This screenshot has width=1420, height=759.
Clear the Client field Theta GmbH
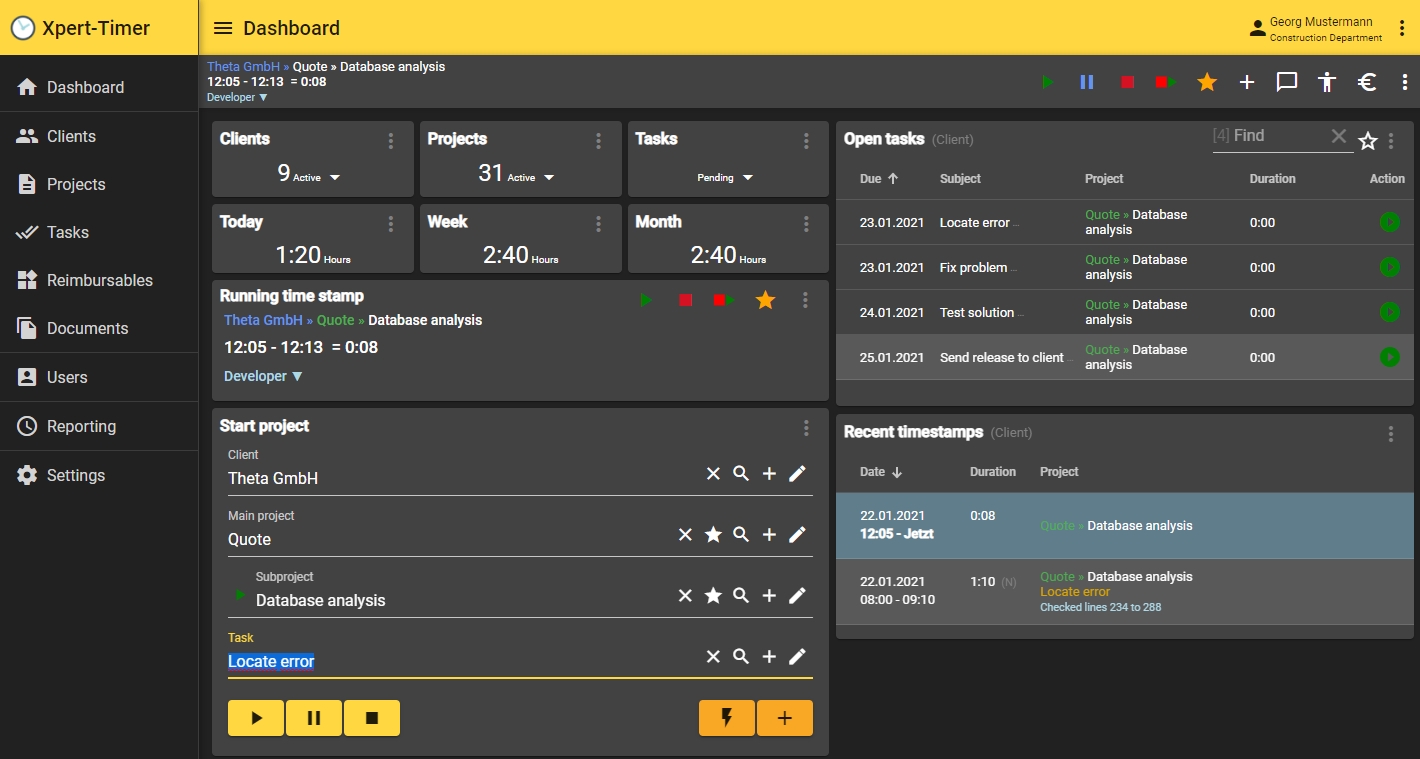click(713, 474)
